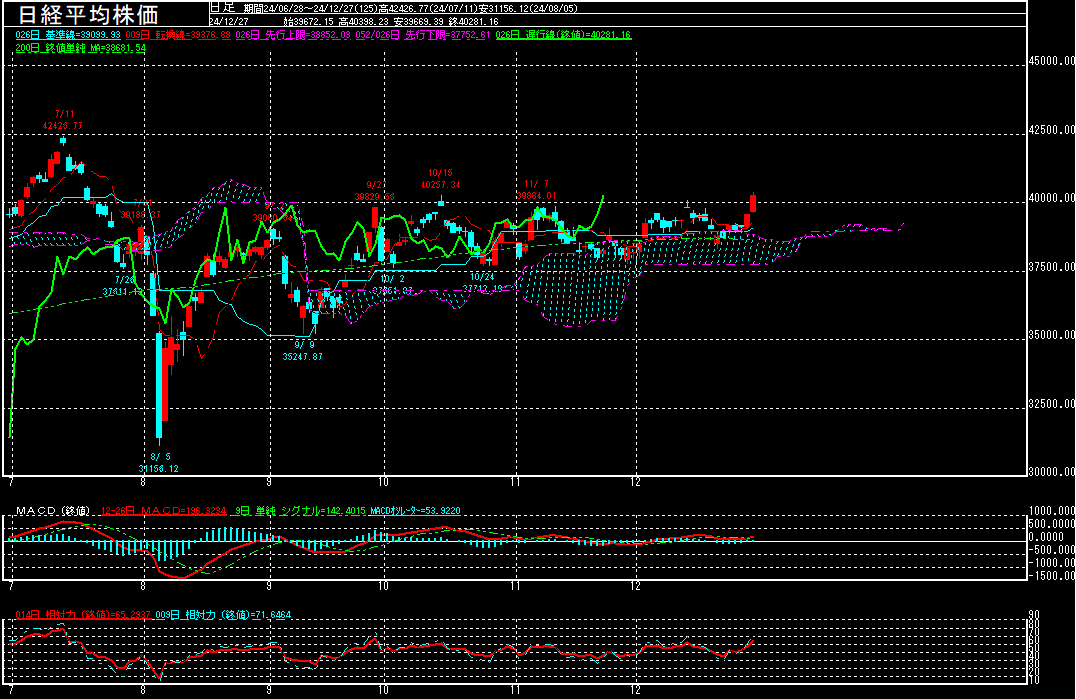Select the 12-26日 MACD=196.3234 legend
The height and width of the screenshot is (699, 1076).
pos(163,510)
